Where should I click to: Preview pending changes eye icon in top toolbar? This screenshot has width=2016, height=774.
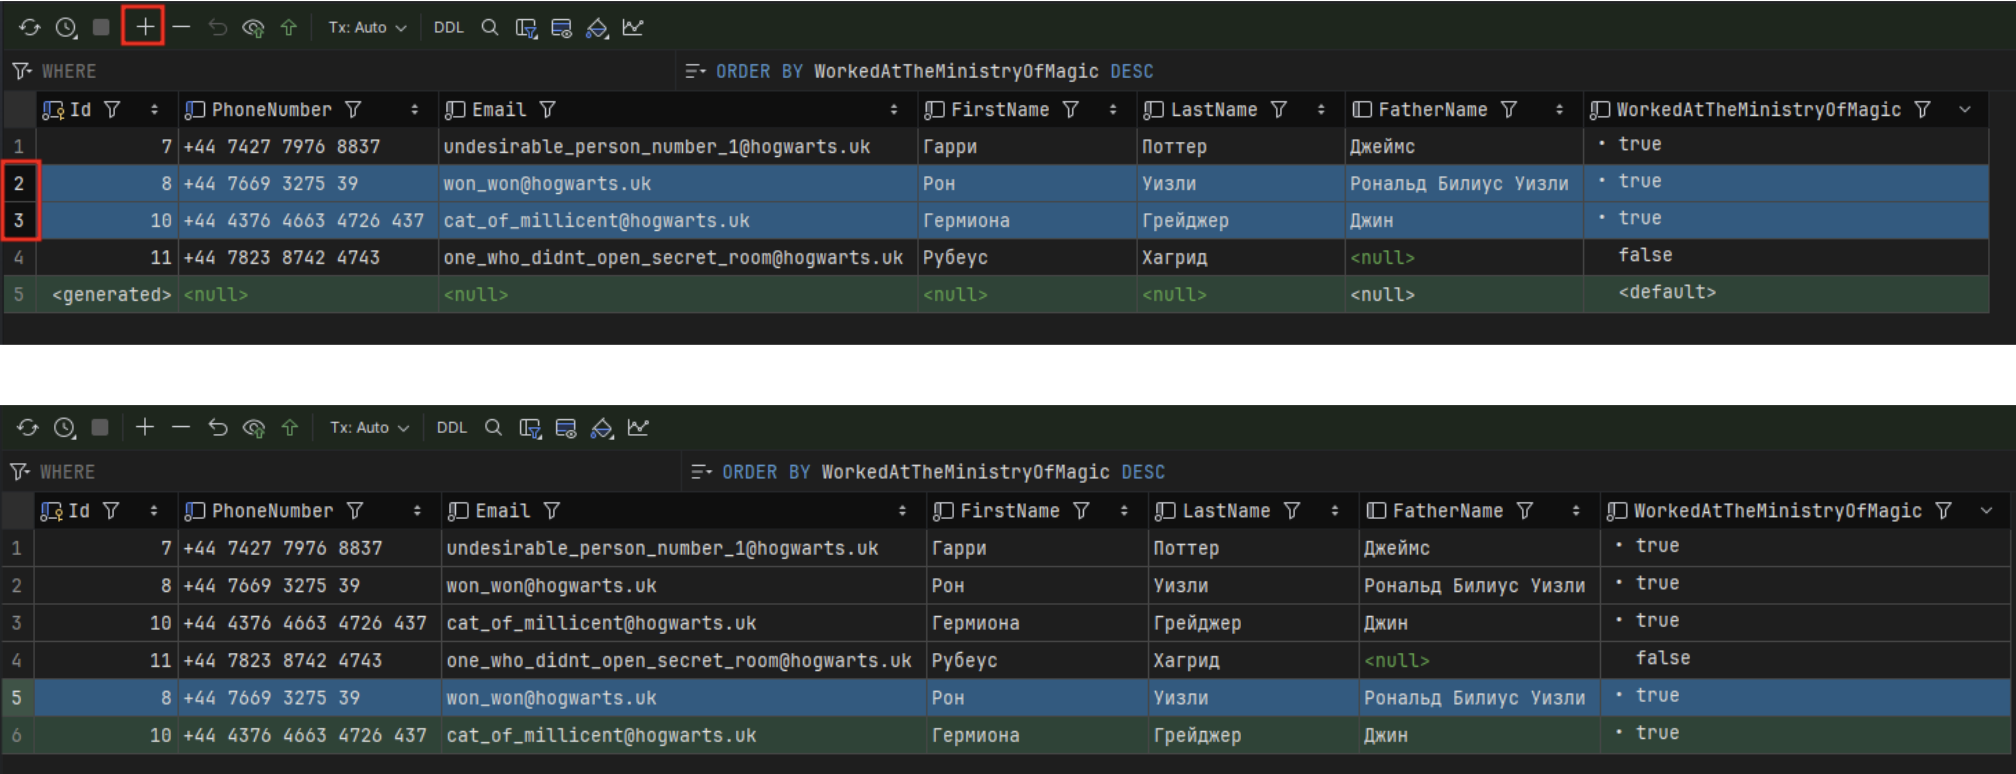coord(253,28)
